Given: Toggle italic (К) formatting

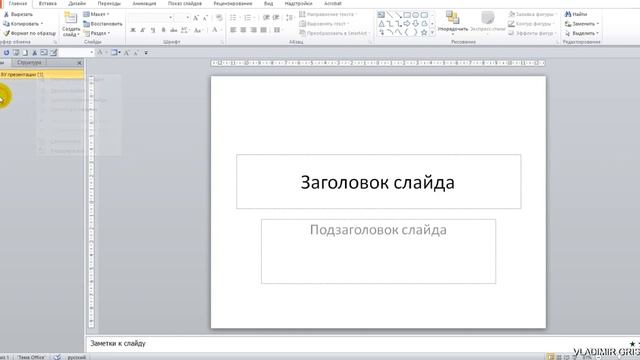Looking at the screenshot, I should click(x=142, y=30).
